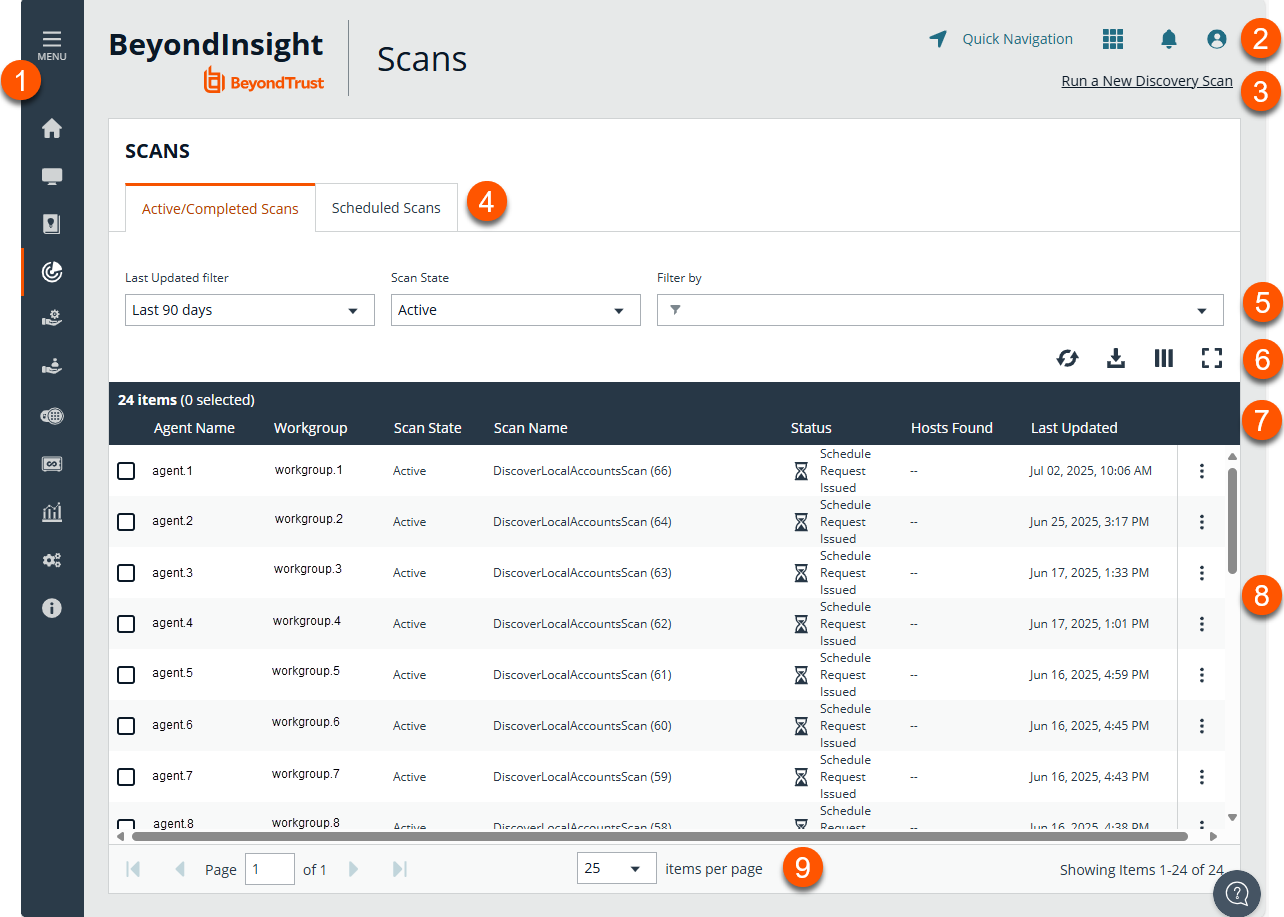
Task: Click the grid's horizontal scrollbar thumb
Action: point(658,835)
